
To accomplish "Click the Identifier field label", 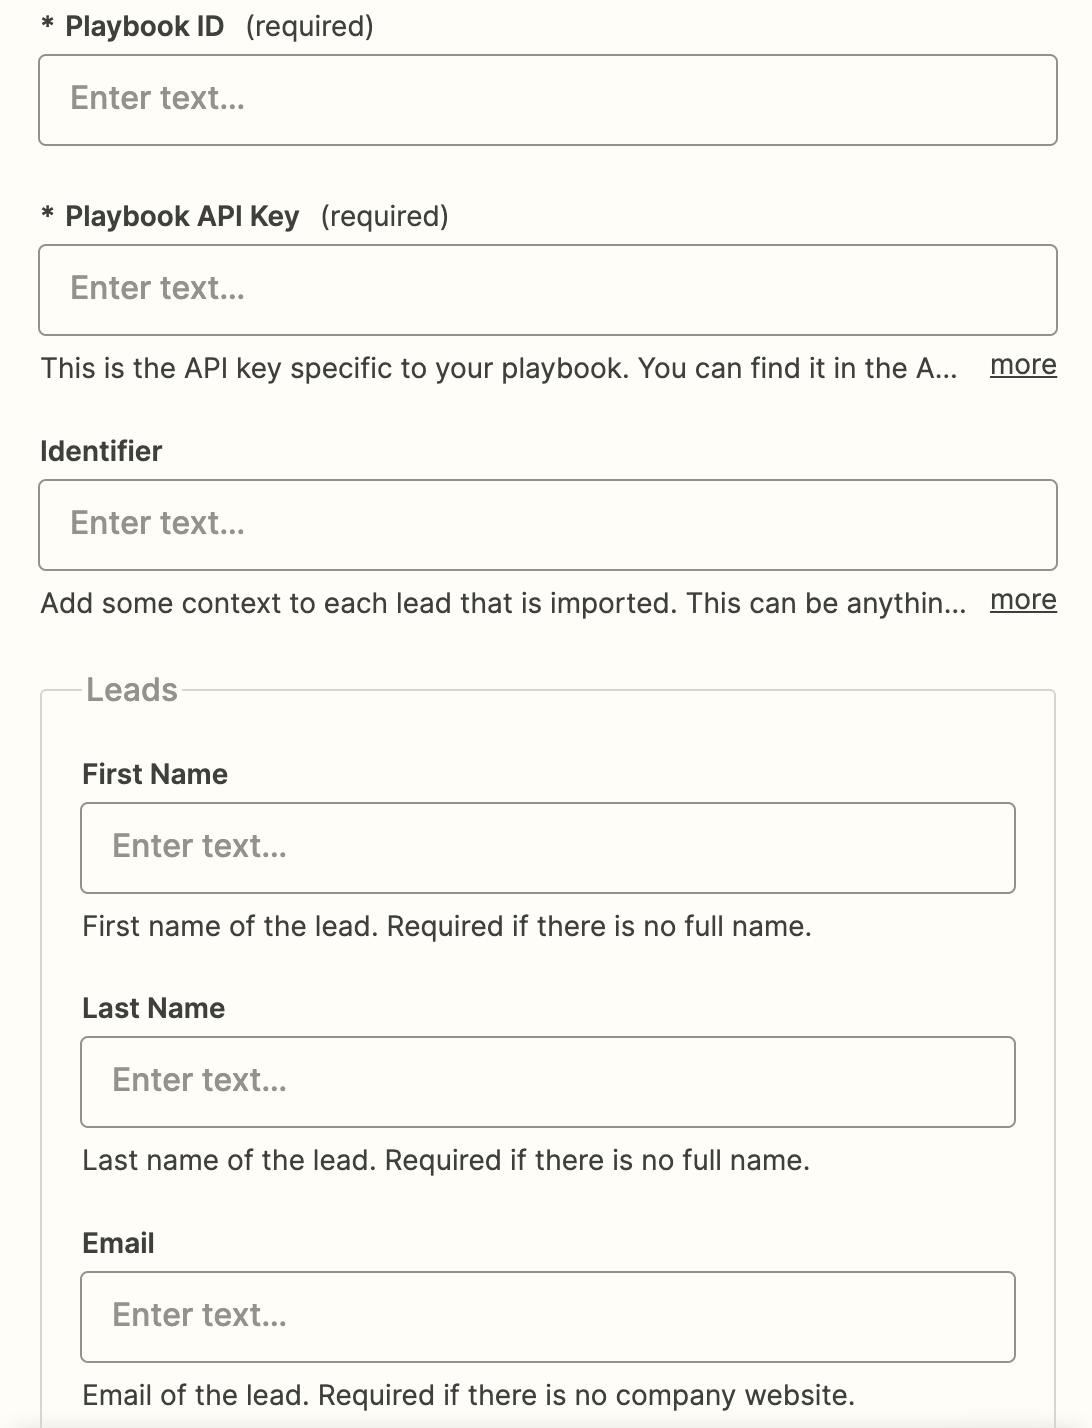I will click(101, 451).
